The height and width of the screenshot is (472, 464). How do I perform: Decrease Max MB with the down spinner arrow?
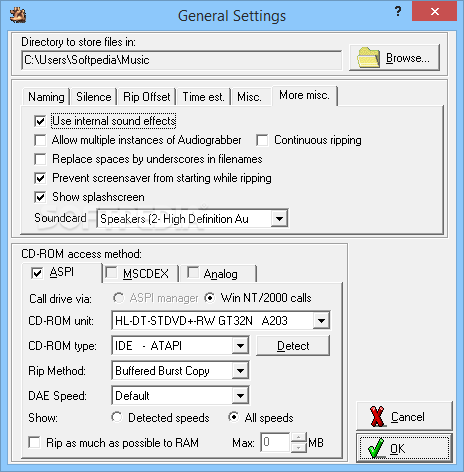298,447
